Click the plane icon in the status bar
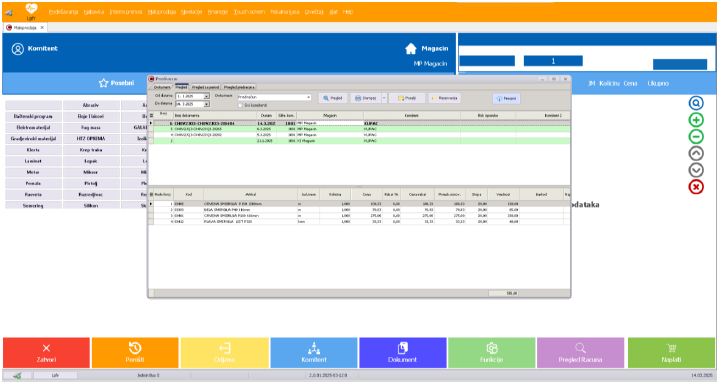718x383 pixels. point(17,376)
